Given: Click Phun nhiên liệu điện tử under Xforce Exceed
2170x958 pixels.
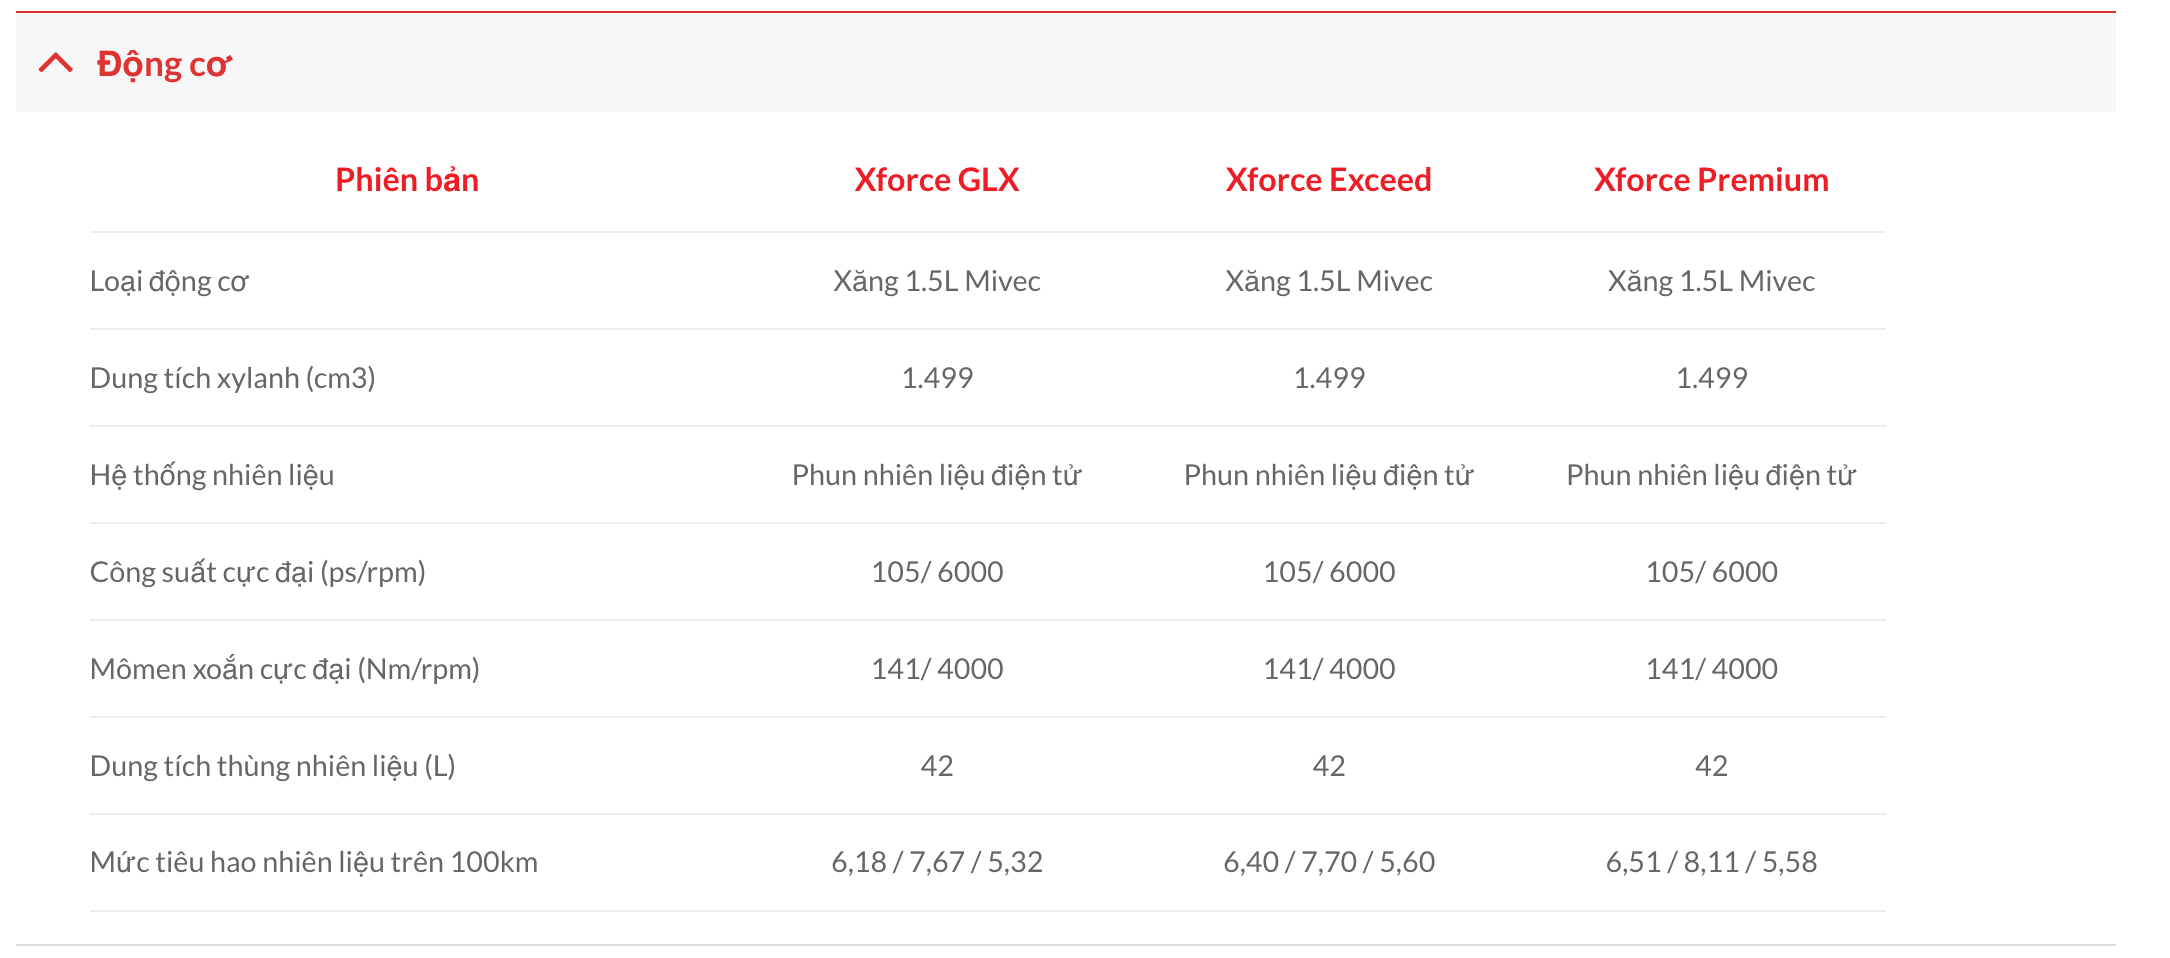Looking at the screenshot, I should click(x=1328, y=475).
